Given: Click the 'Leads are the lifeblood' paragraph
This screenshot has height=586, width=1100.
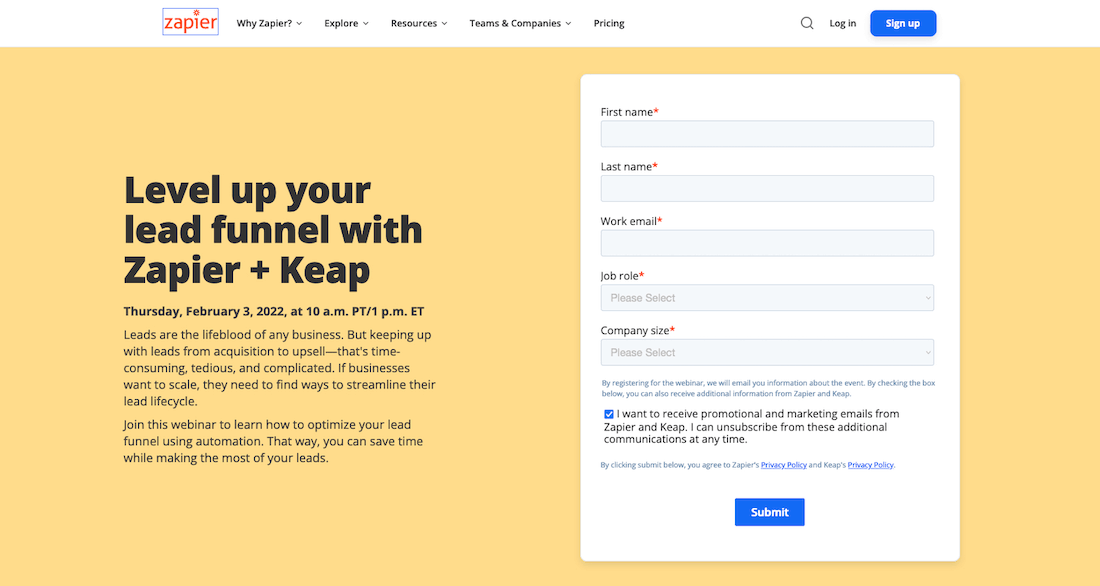Looking at the screenshot, I should point(279,368).
